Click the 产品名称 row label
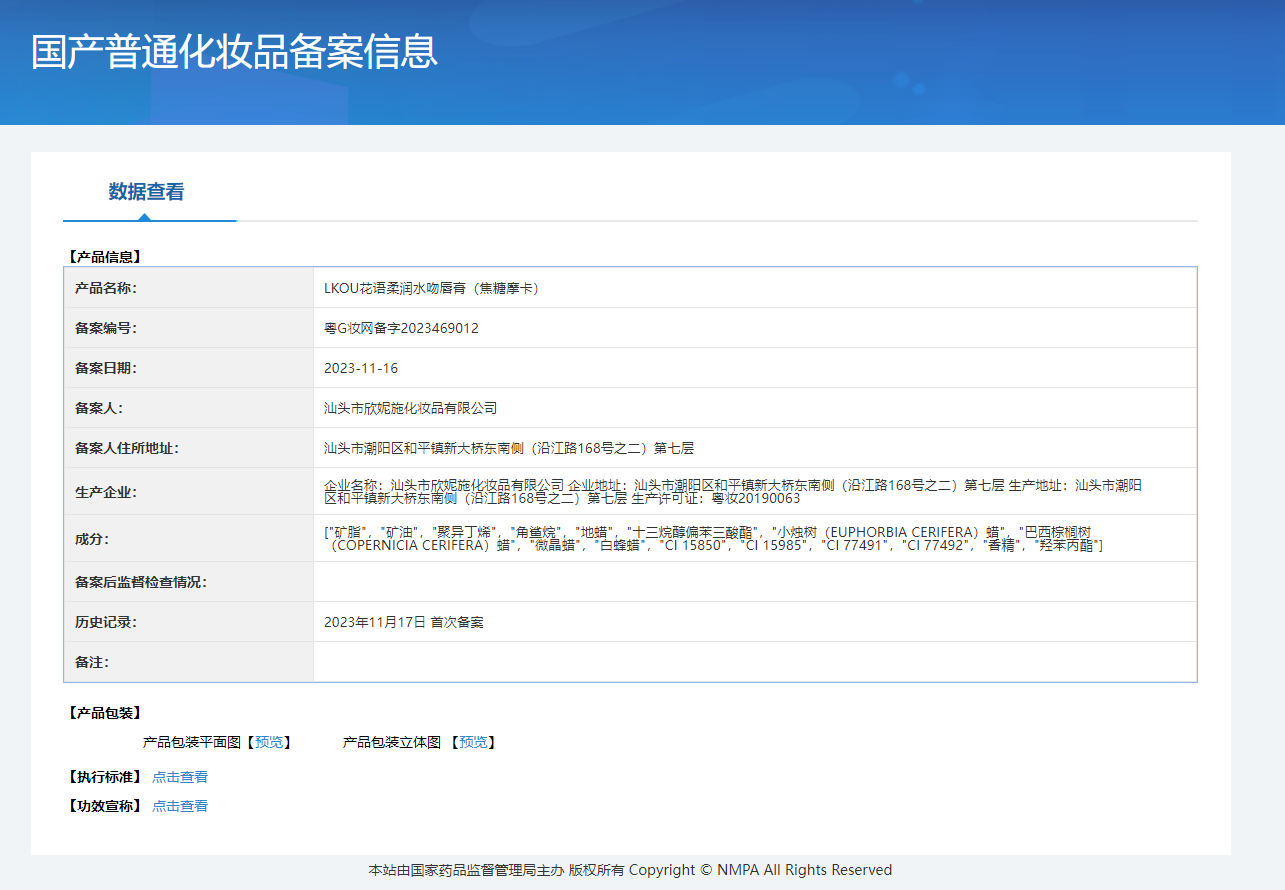 click(105, 288)
